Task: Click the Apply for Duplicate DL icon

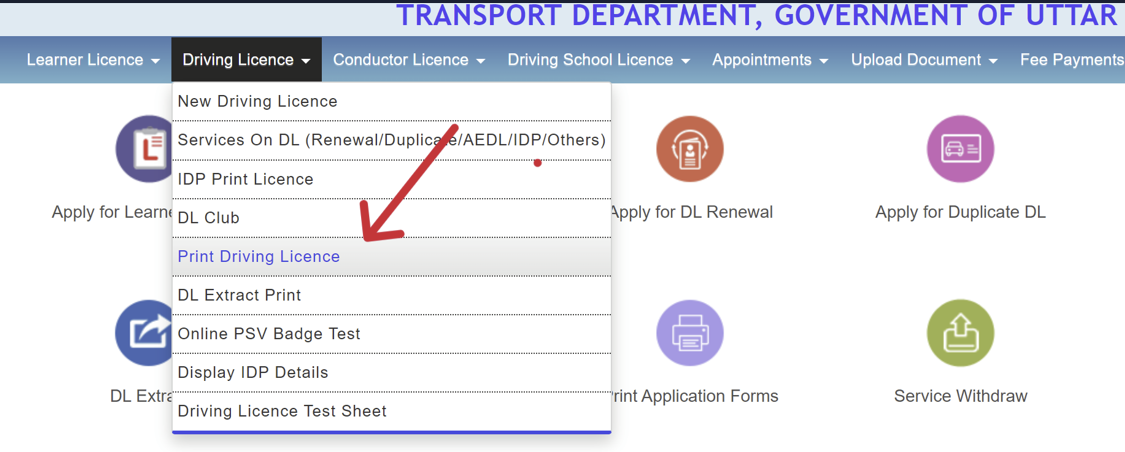Action: 960,150
